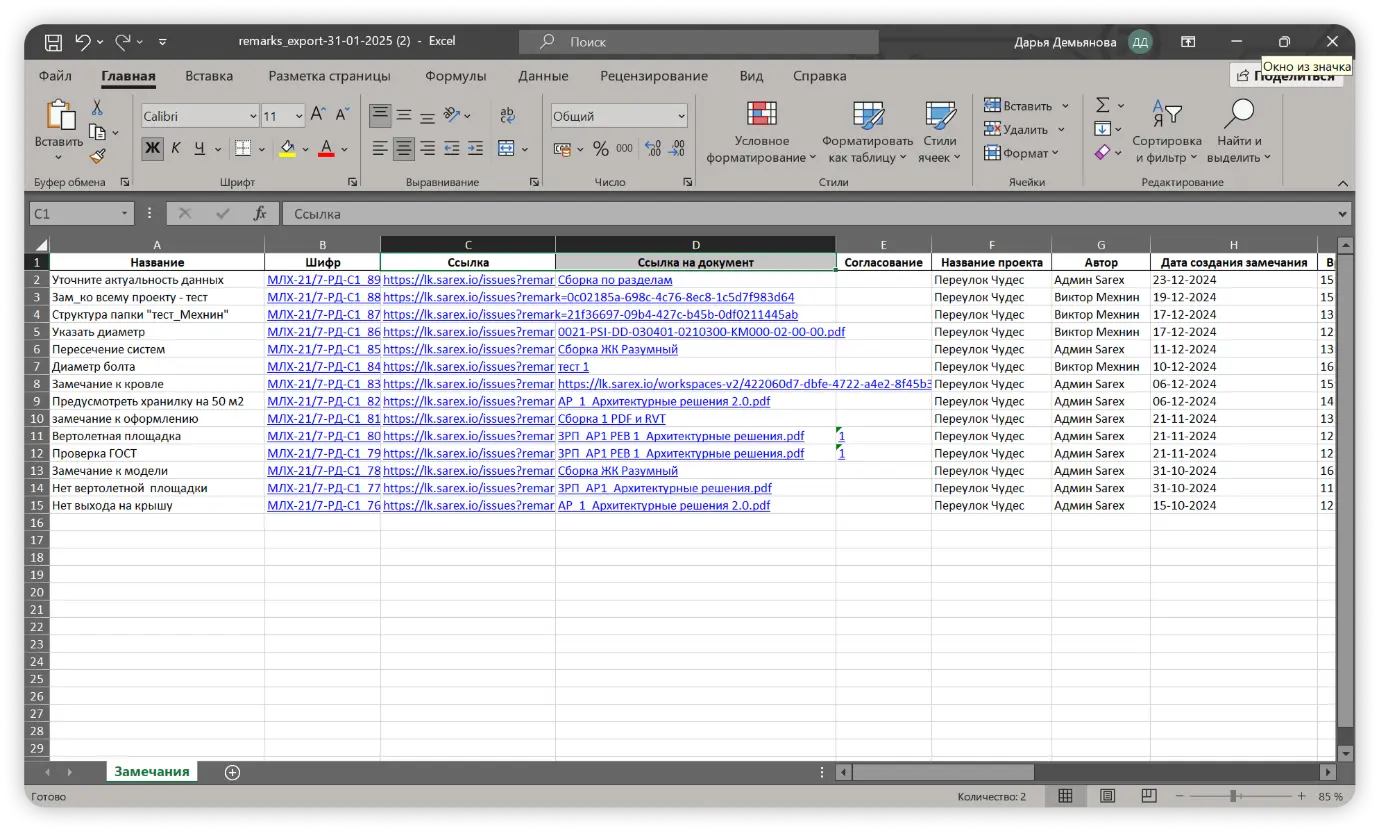This screenshot has width=1379, height=831.
Task: Apply the red font color
Action: click(x=325, y=149)
